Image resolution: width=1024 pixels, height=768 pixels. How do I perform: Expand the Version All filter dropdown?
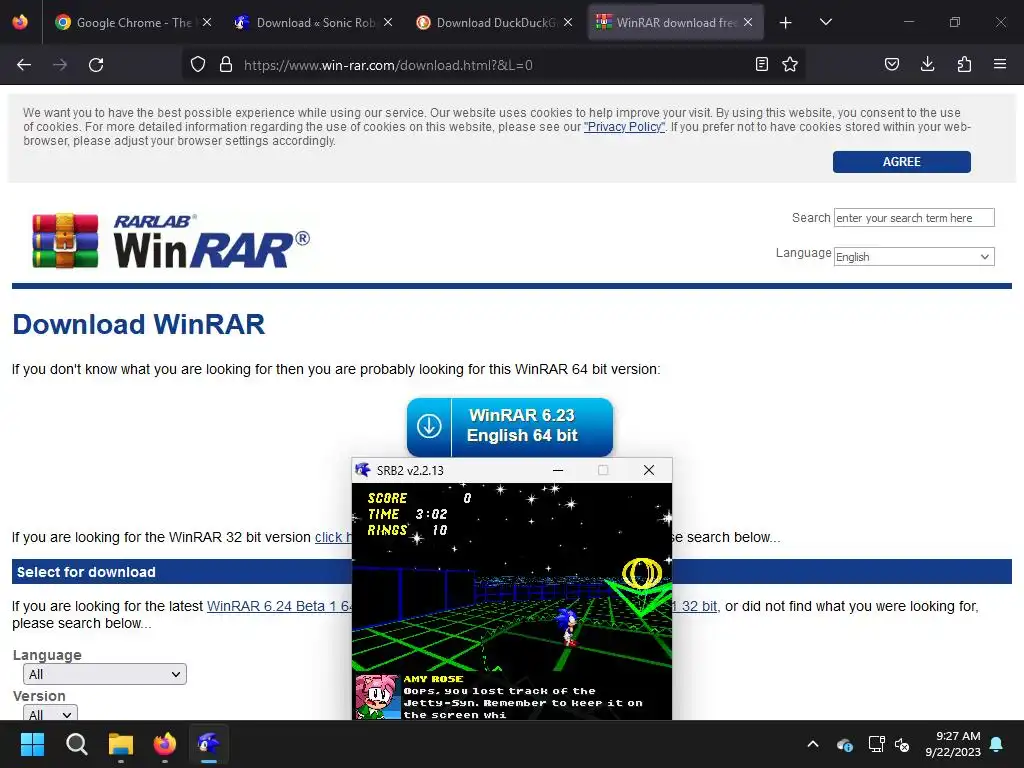pyautogui.click(x=50, y=713)
